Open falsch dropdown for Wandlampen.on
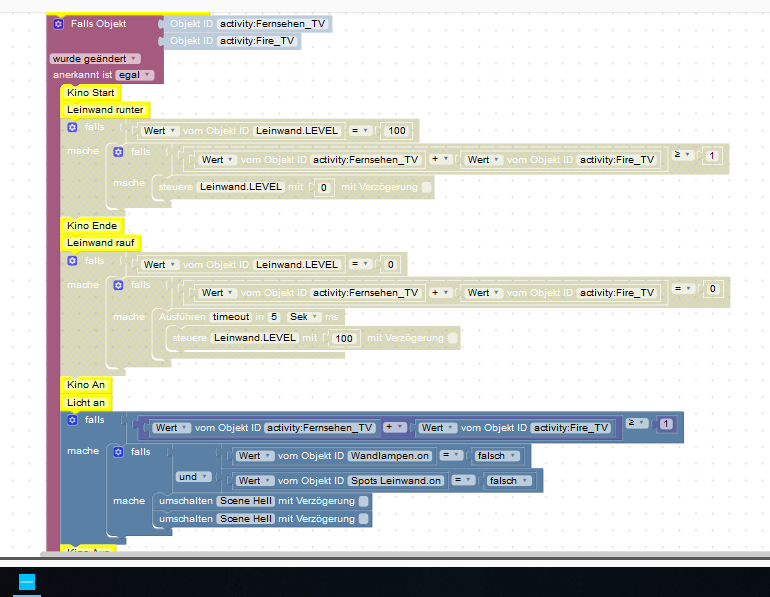This screenshot has width=770, height=597. (496, 456)
